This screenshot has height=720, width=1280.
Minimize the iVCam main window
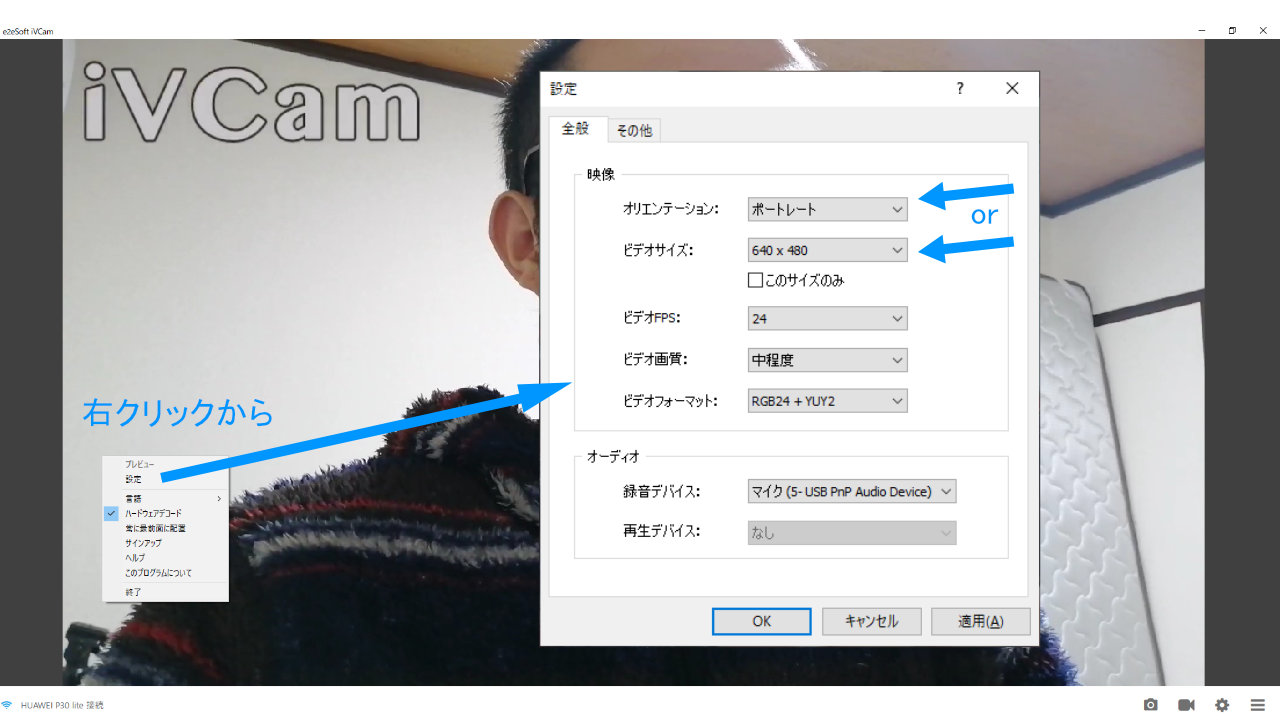(1201, 31)
